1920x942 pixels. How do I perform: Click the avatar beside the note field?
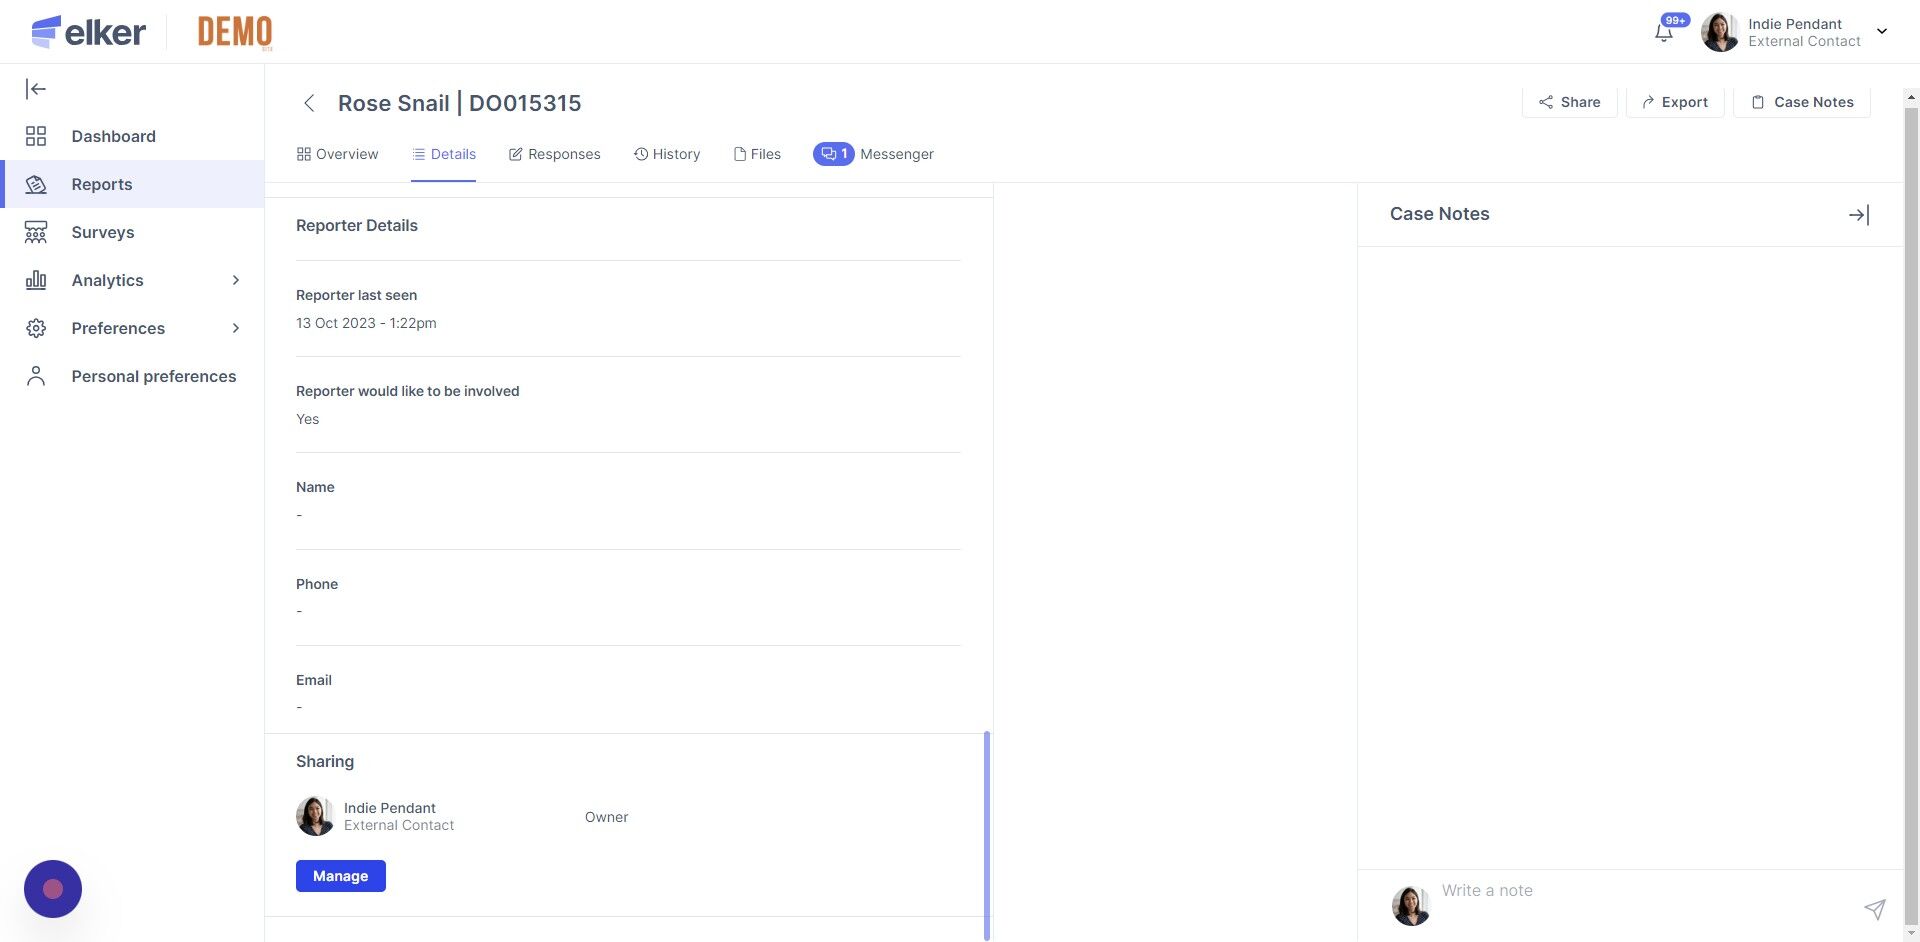point(1411,905)
